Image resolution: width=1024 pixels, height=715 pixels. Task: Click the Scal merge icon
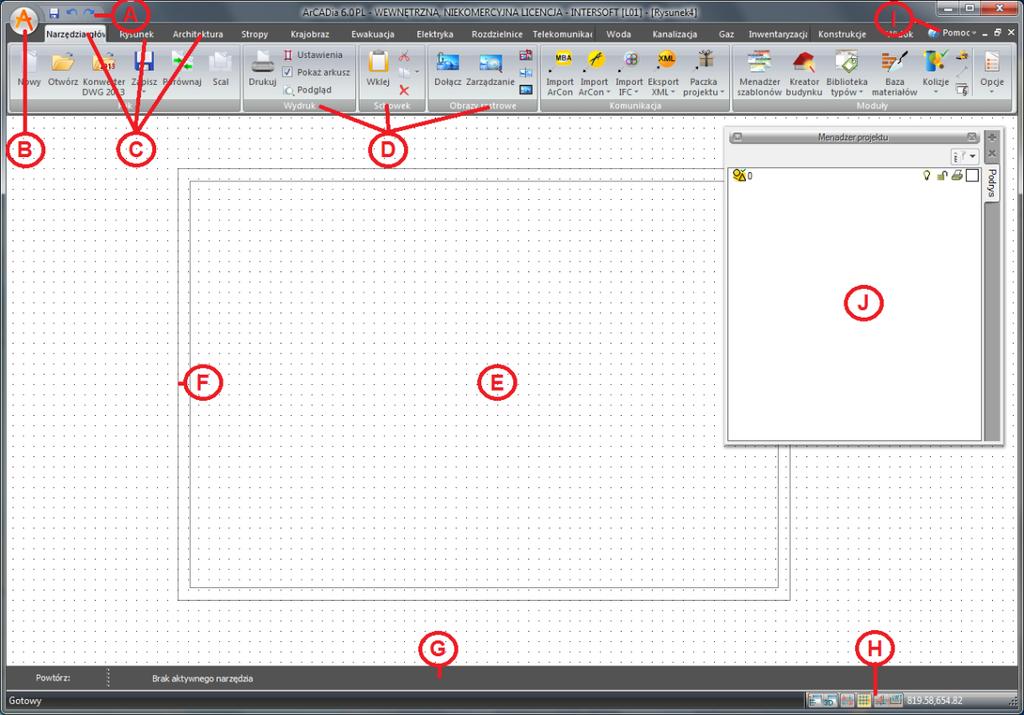click(x=220, y=63)
